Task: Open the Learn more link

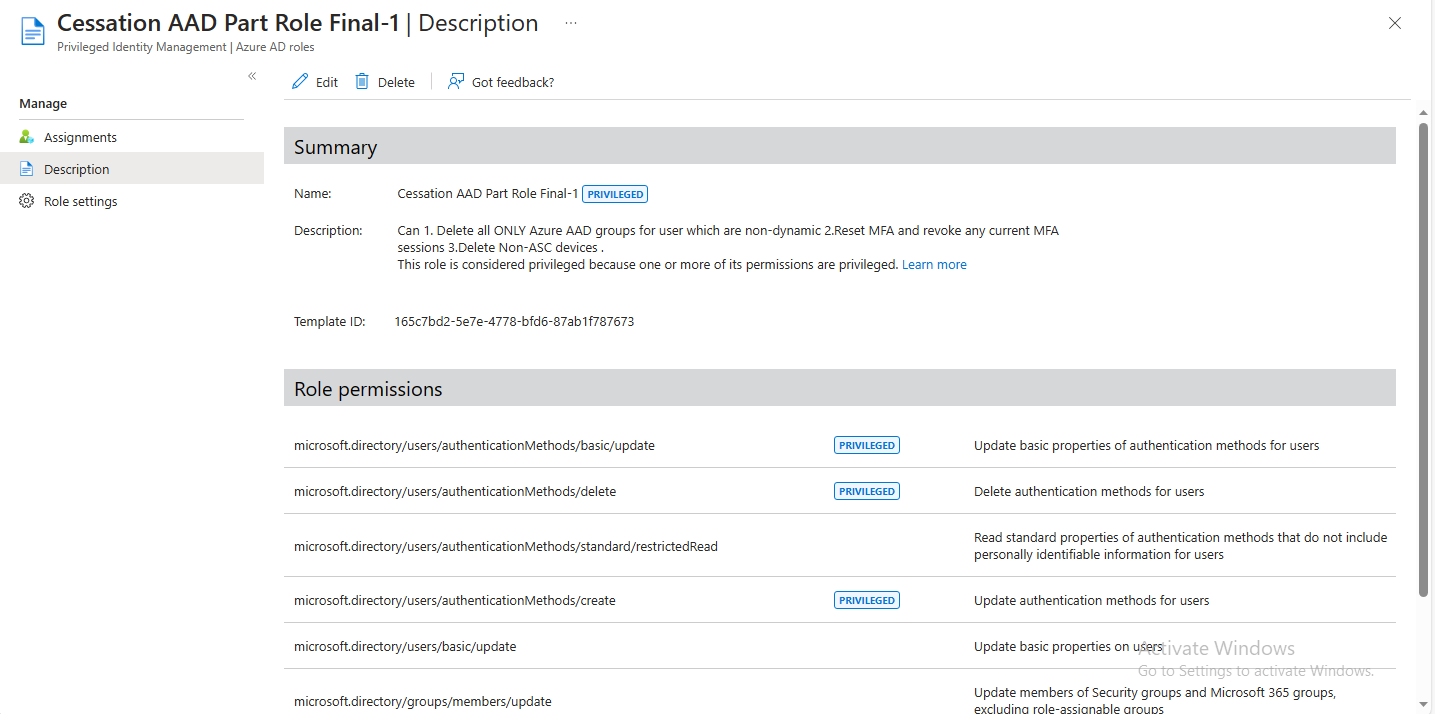Action: [x=933, y=264]
